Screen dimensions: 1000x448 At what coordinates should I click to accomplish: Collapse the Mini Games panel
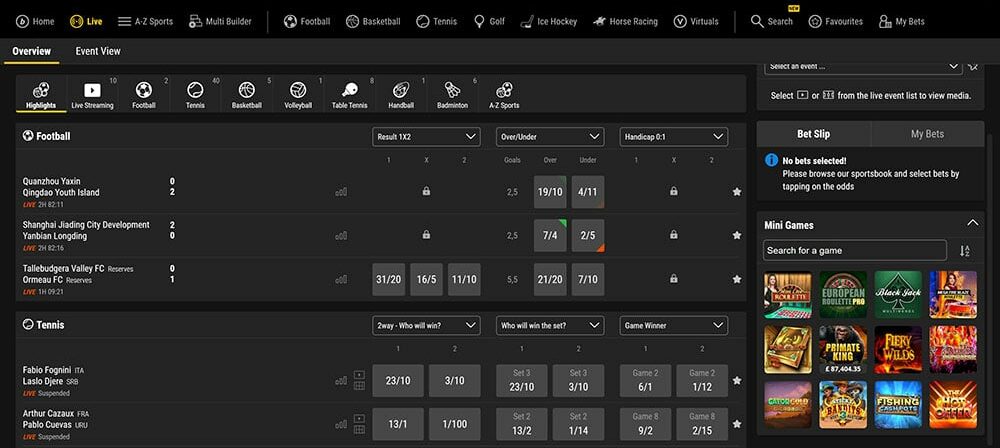pos(973,223)
